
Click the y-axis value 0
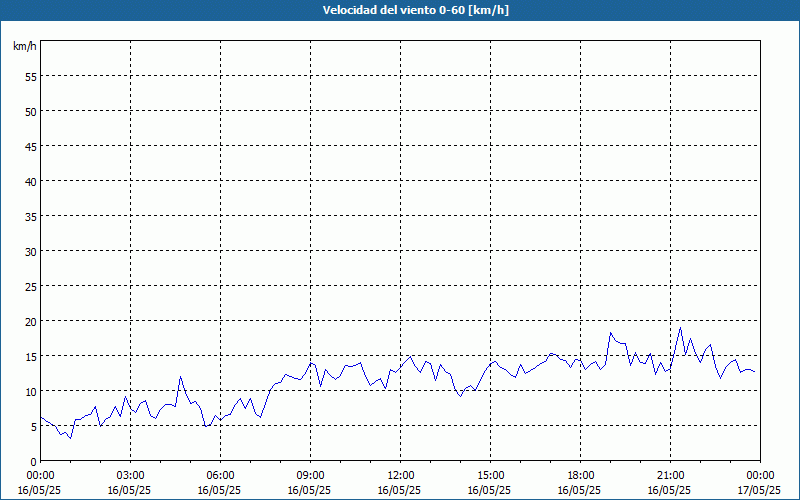point(34,462)
